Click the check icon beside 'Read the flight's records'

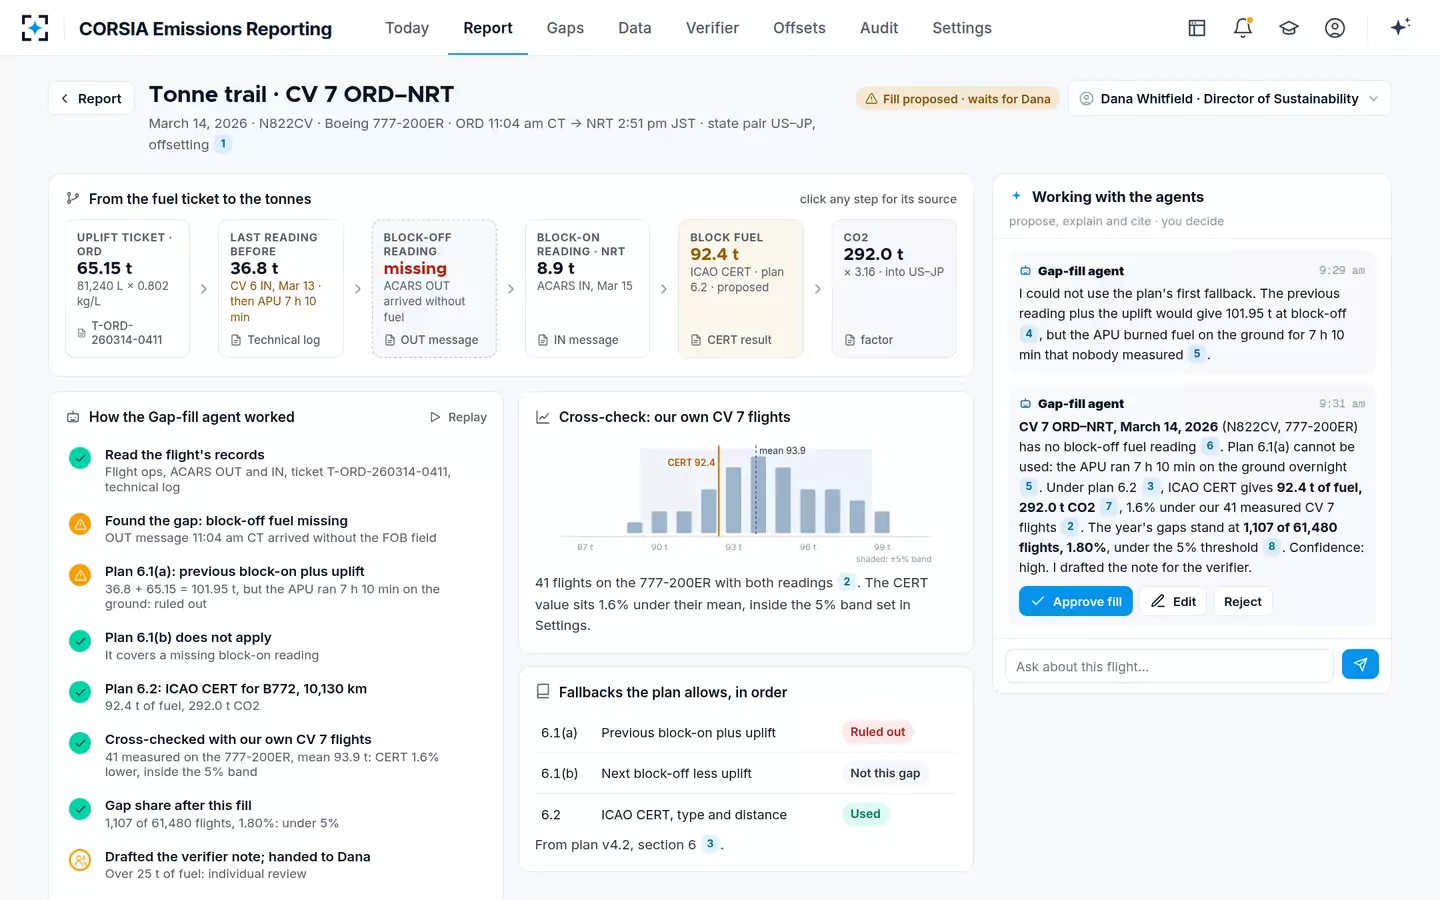coord(80,457)
